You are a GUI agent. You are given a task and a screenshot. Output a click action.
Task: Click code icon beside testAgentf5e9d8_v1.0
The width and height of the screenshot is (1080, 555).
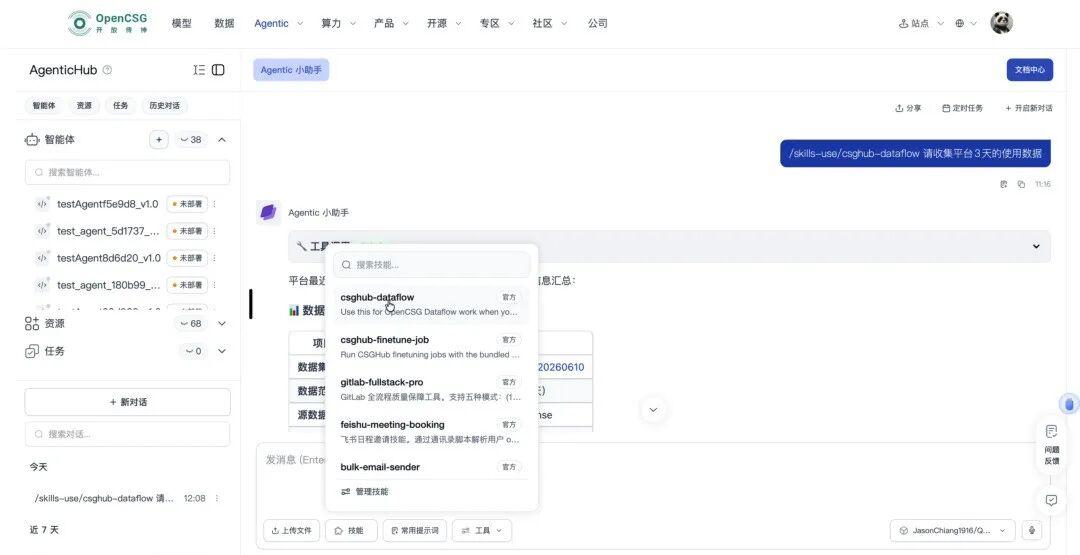[43, 204]
